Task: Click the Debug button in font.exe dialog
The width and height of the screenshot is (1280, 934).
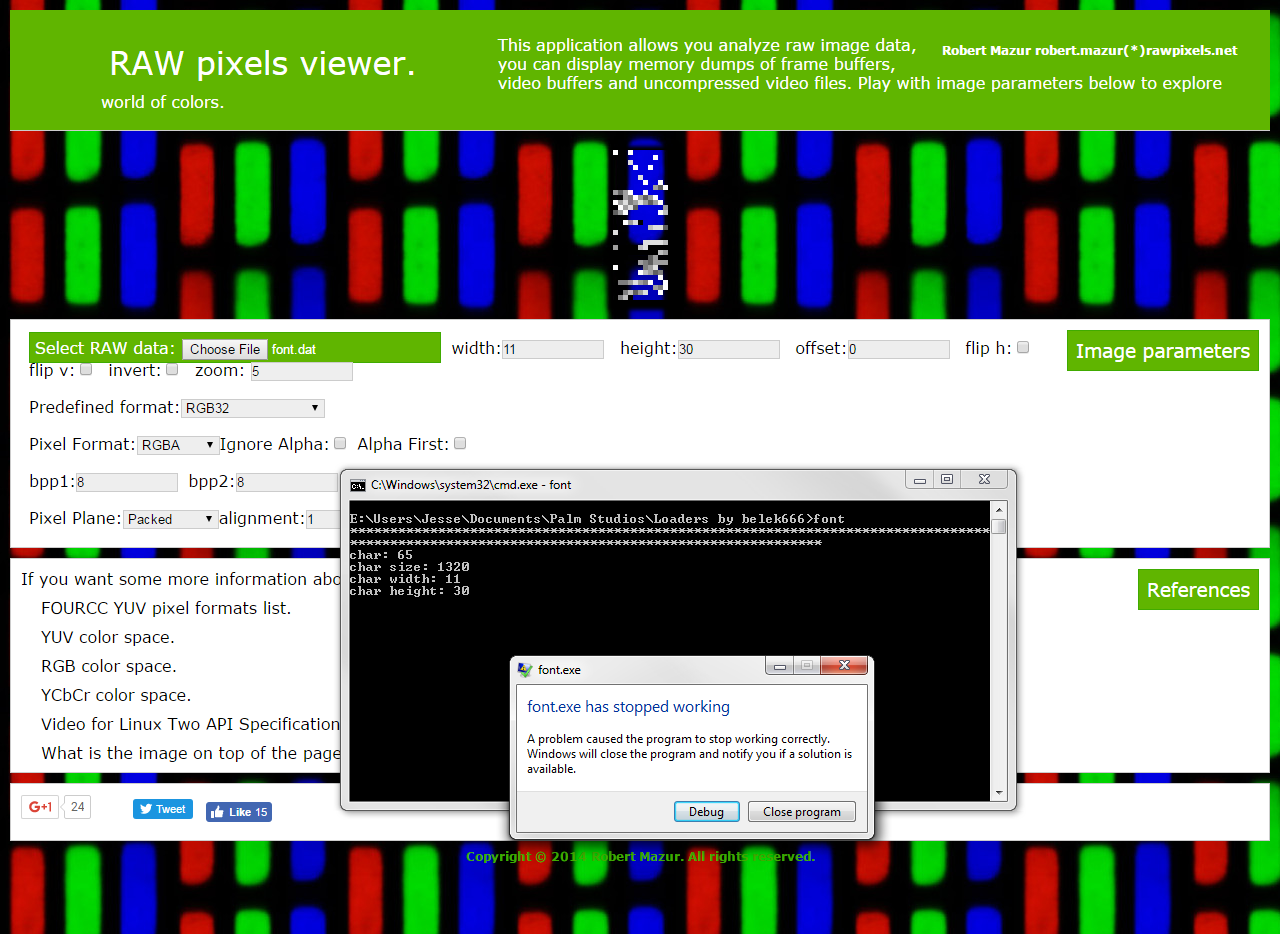Action: (706, 812)
